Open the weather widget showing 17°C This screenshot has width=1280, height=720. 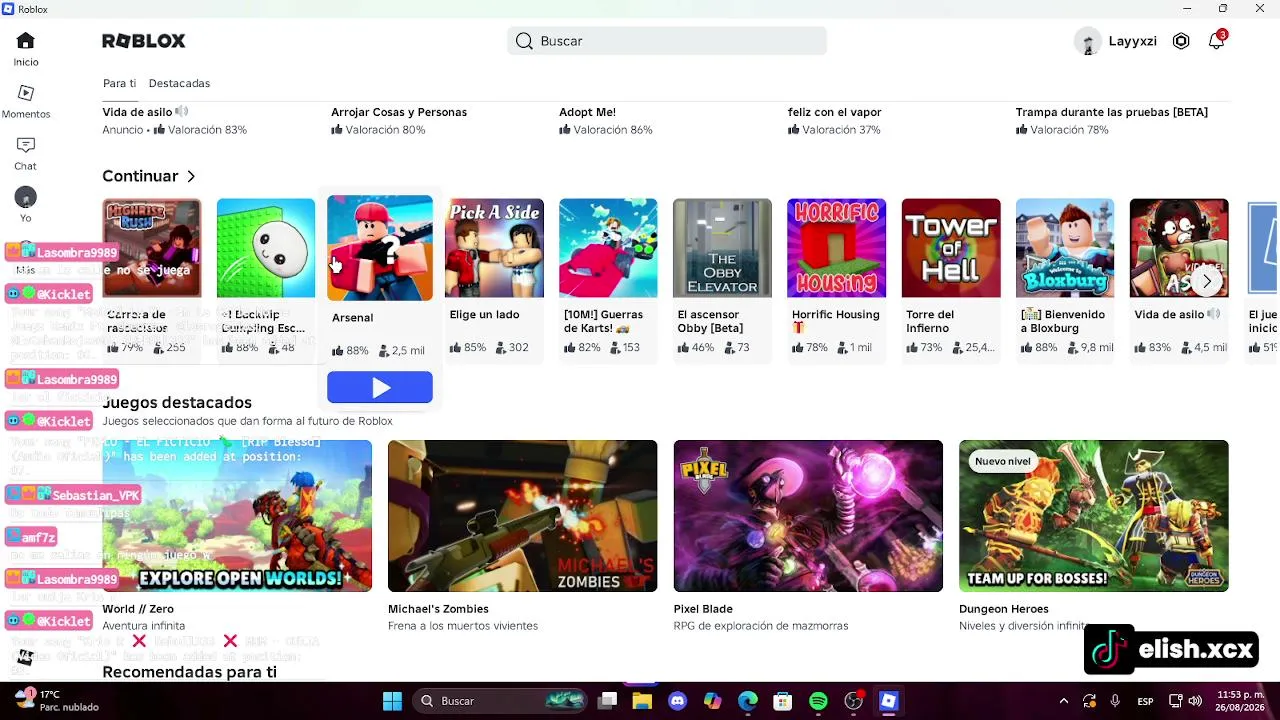56,701
